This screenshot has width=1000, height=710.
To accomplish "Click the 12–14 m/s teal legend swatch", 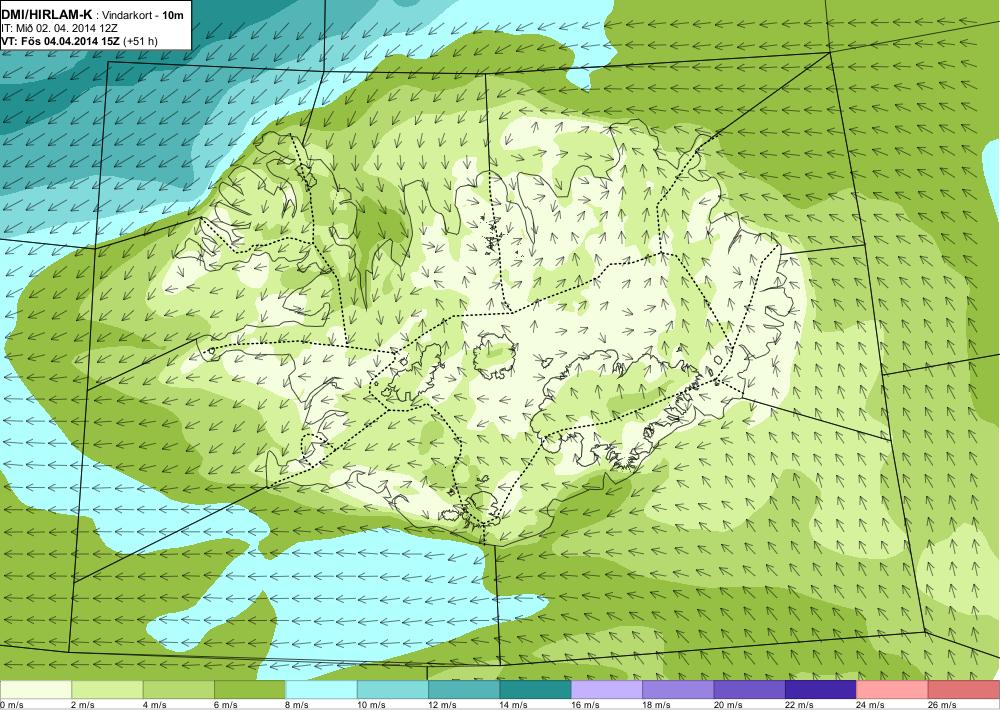I will coord(464,690).
